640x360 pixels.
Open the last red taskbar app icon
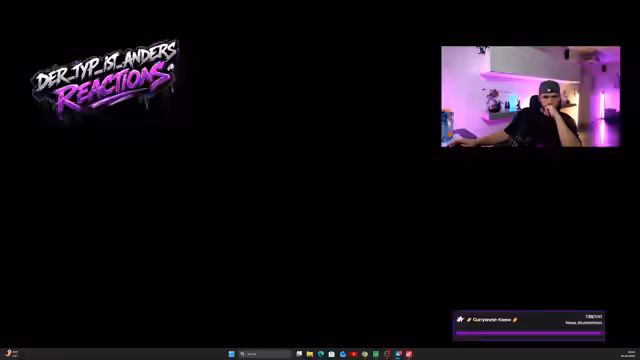pyautogui.click(x=409, y=354)
